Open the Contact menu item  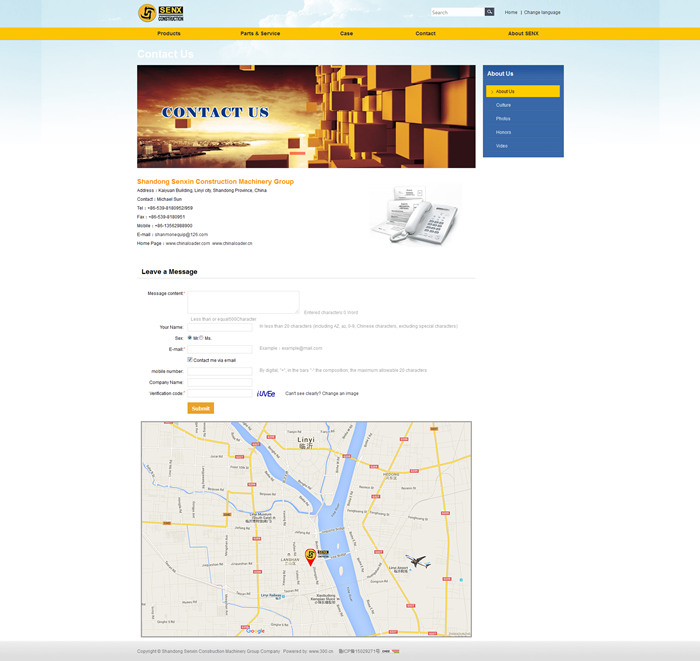(425, 33)
